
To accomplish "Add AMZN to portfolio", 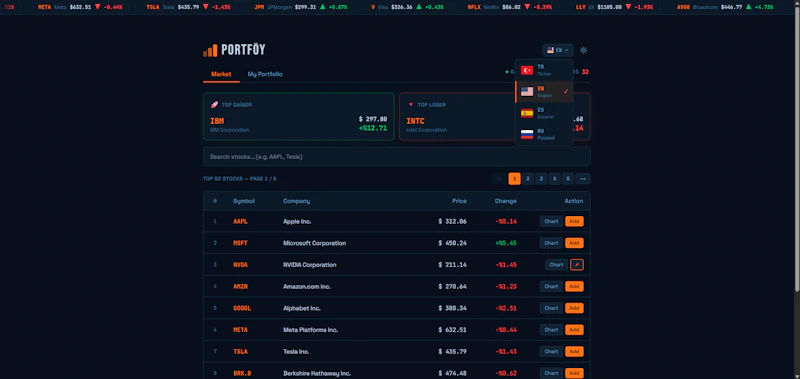I will coord(574,286).
